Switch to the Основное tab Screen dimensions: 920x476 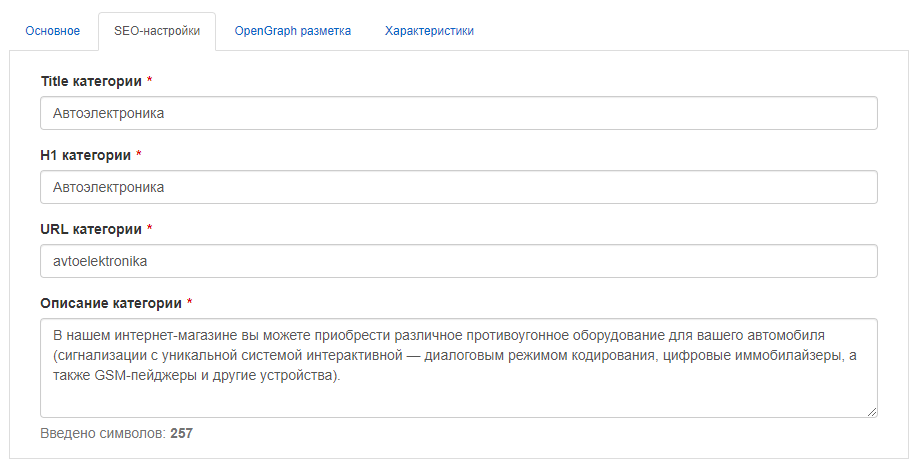[52, 31]
